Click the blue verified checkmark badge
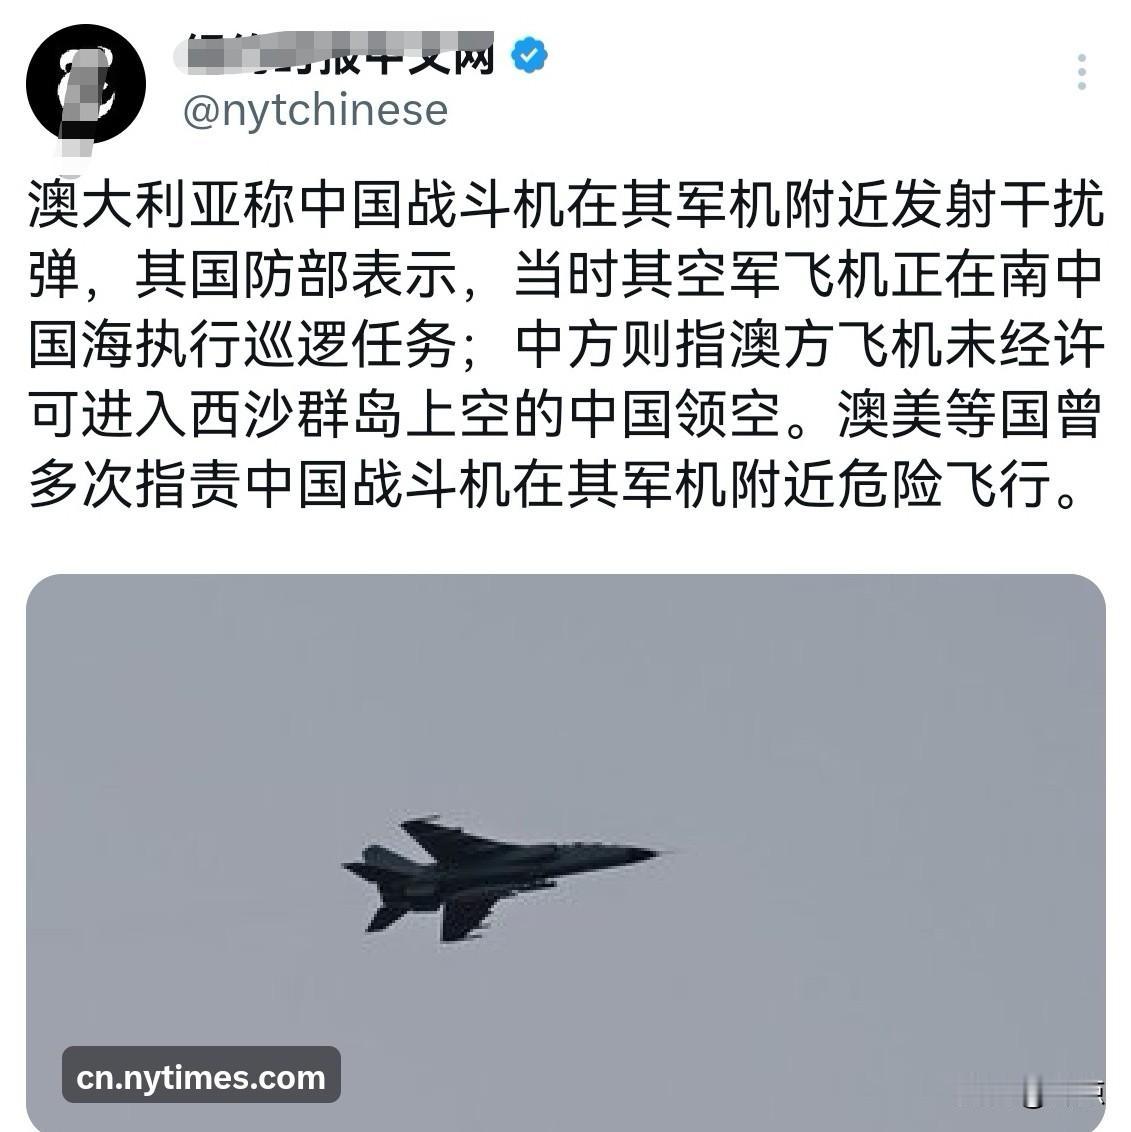Viewport: 1131px width, 1132px height. [x=529, y=55]
